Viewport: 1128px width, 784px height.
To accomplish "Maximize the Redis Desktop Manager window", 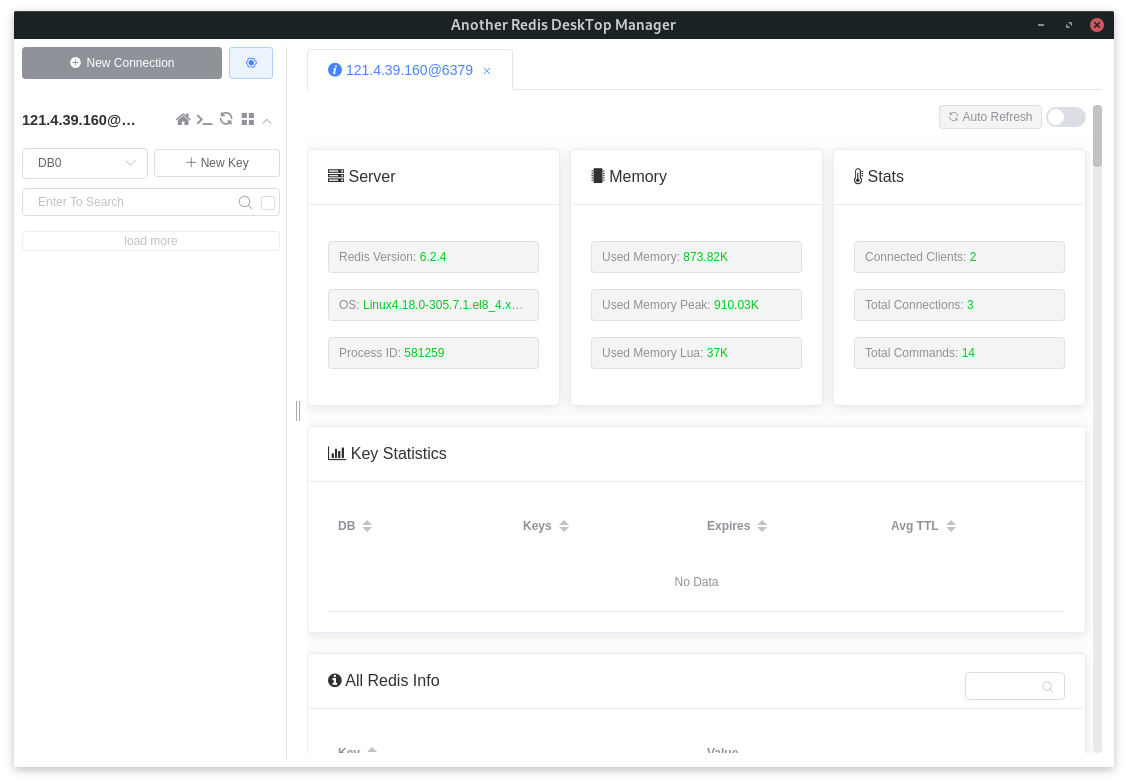I will (x=1069, y=25).
